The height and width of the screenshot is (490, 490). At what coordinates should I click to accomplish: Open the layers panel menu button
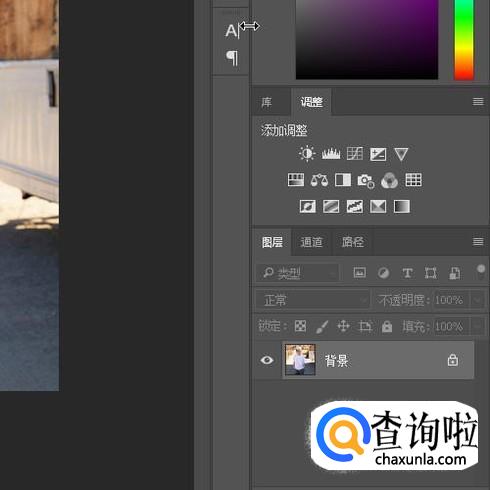pyautogui.click(x=478, y=241)
